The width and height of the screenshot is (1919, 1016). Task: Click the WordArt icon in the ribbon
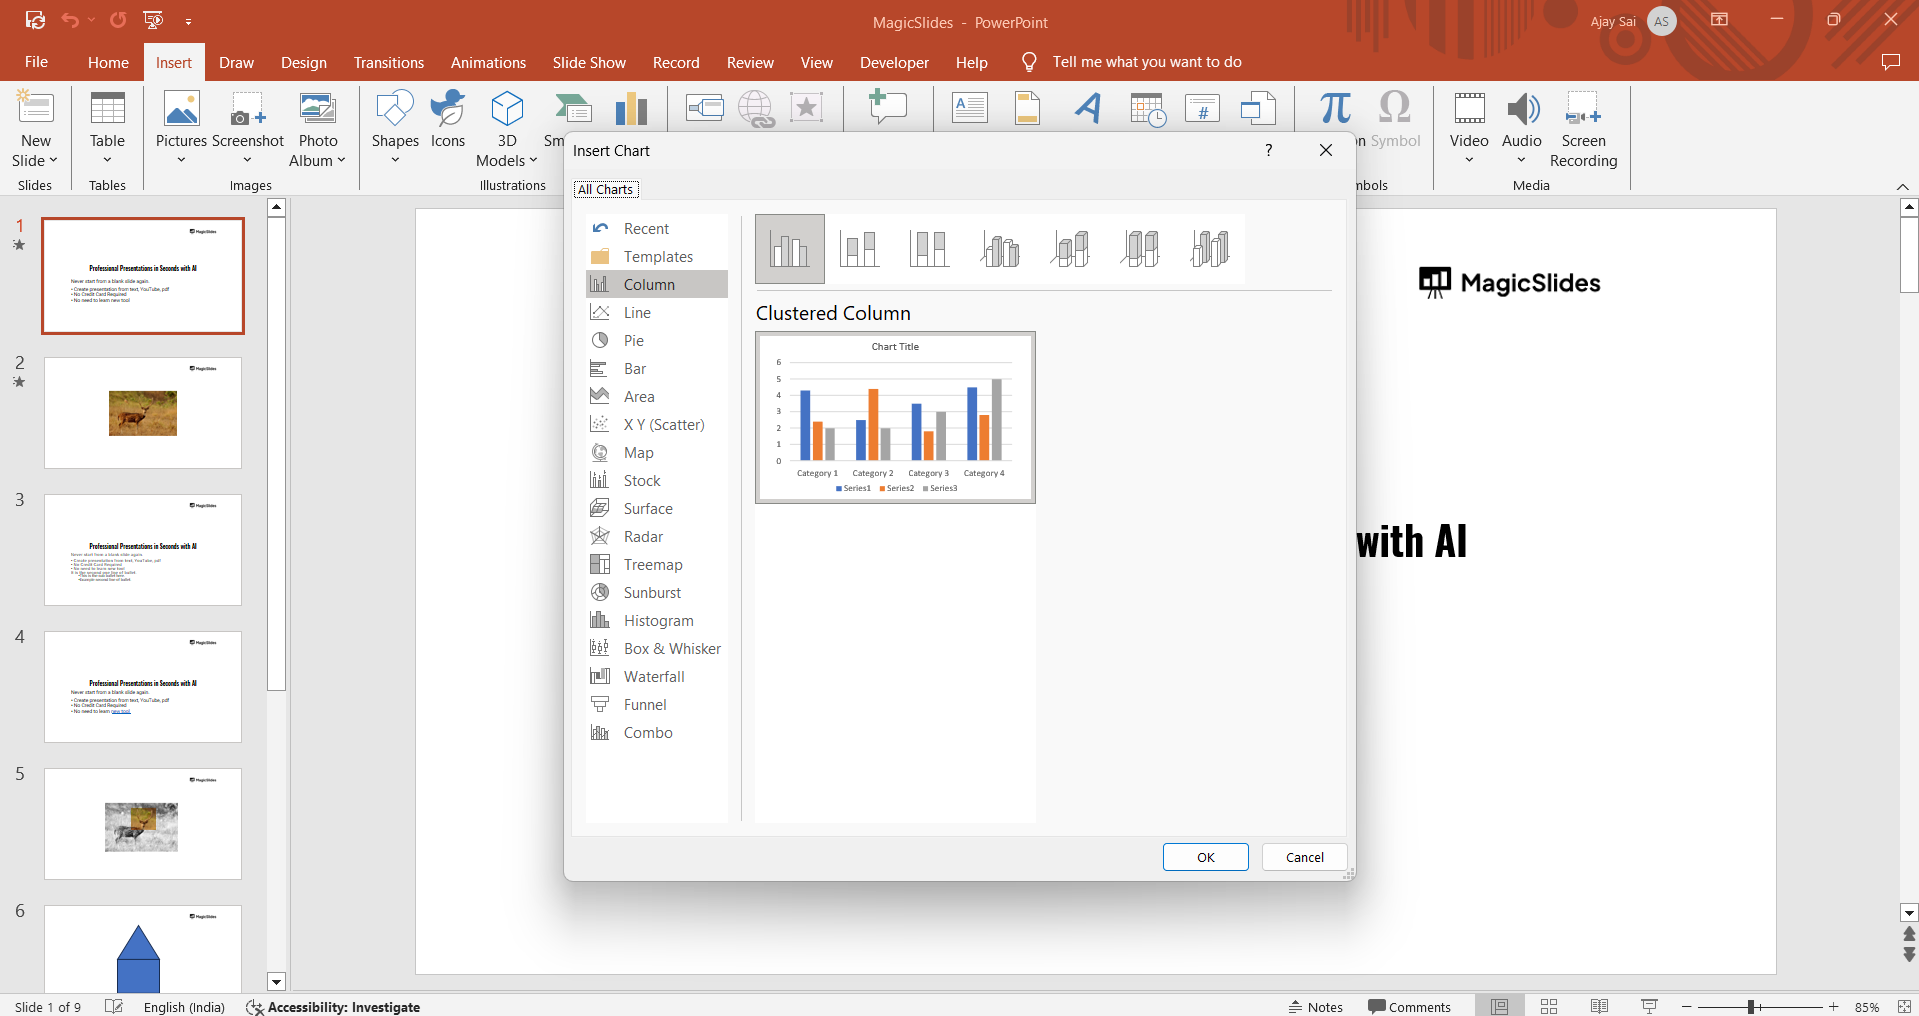coord(1088,108)
